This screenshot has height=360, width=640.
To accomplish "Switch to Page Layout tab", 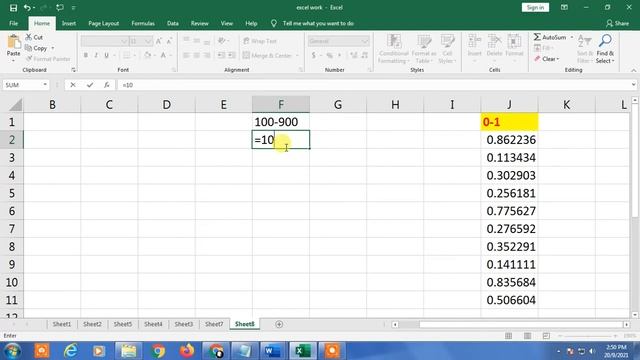I will (103, 24).
